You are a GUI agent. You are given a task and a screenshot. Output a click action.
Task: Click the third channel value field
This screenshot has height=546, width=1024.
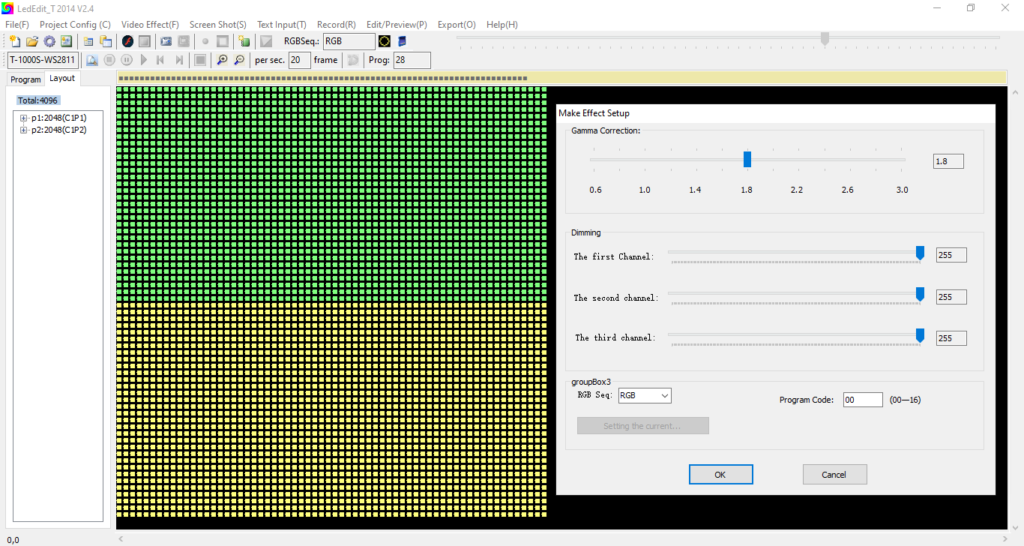pos(951,338)
